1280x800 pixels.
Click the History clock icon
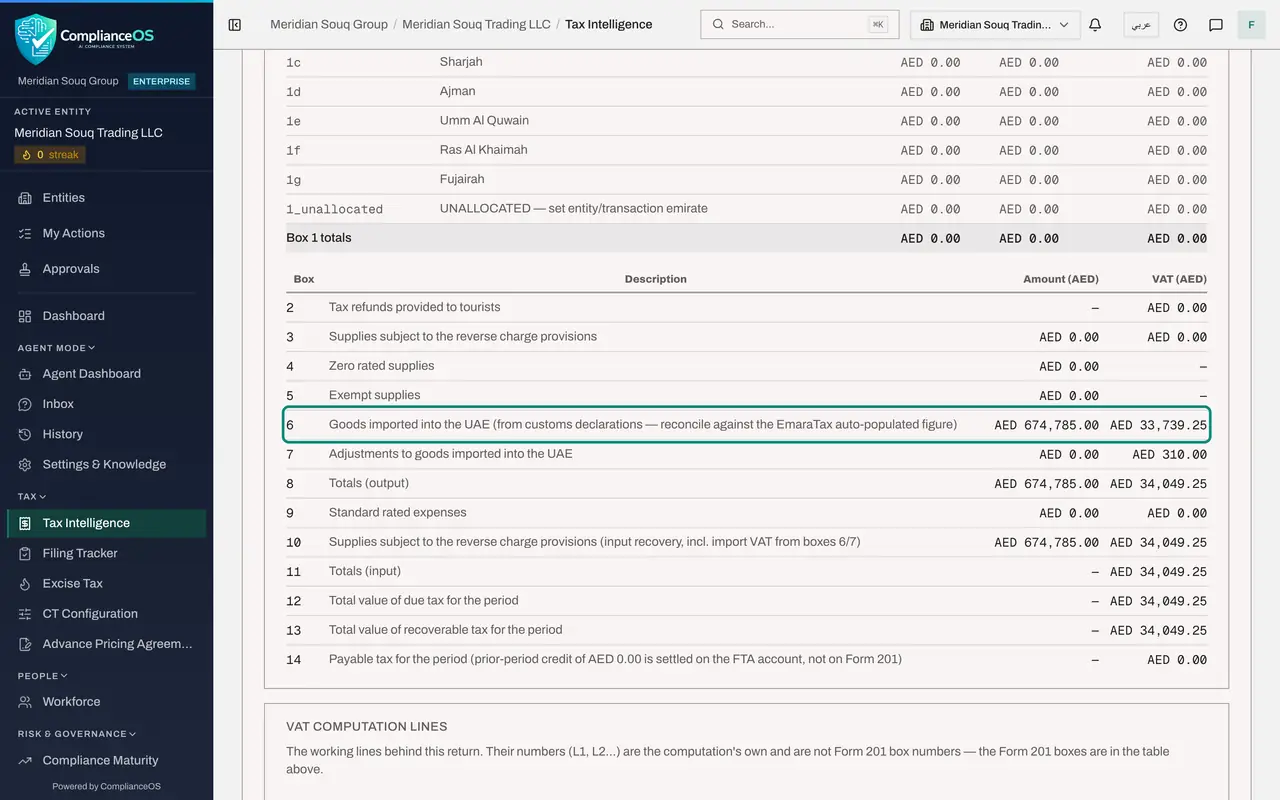[25, 434]
